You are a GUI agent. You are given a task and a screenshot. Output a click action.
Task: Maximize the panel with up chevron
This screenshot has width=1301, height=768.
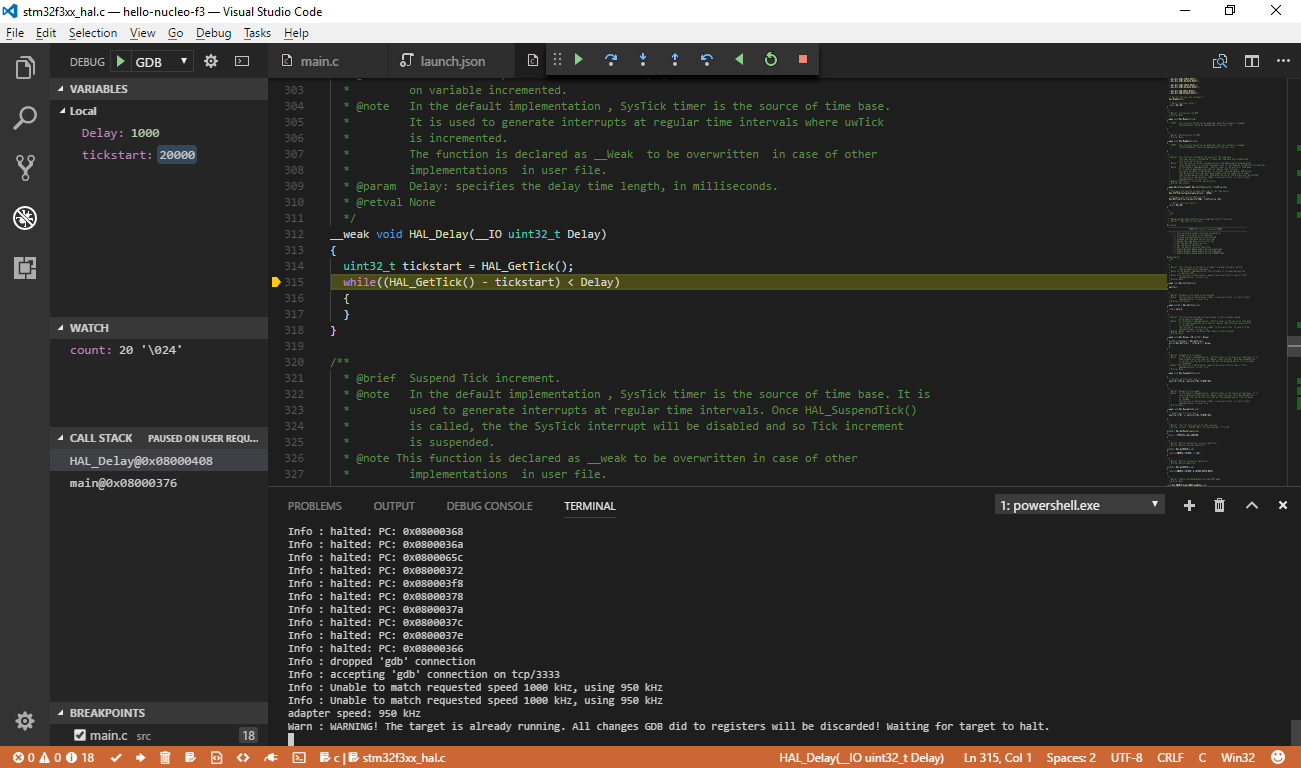pos(1251,505)
